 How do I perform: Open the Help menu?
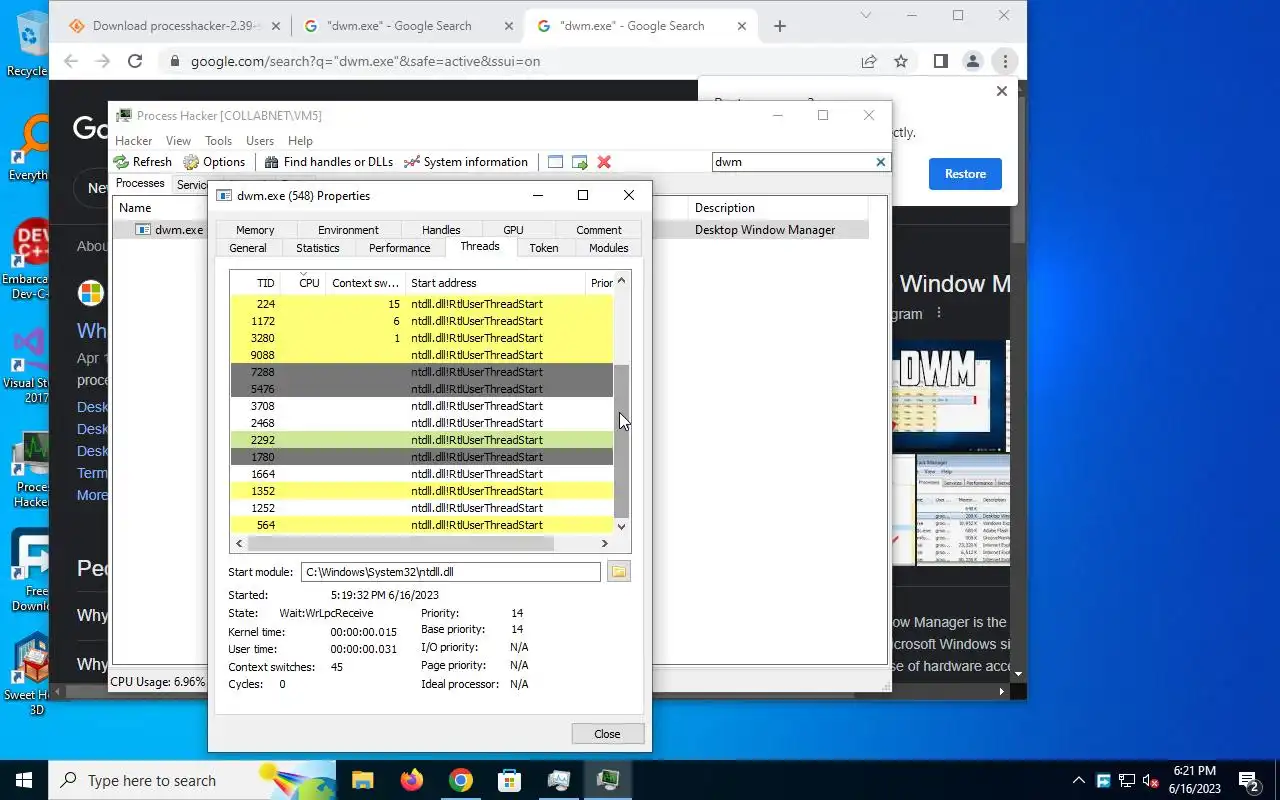(x=300, y=141)
